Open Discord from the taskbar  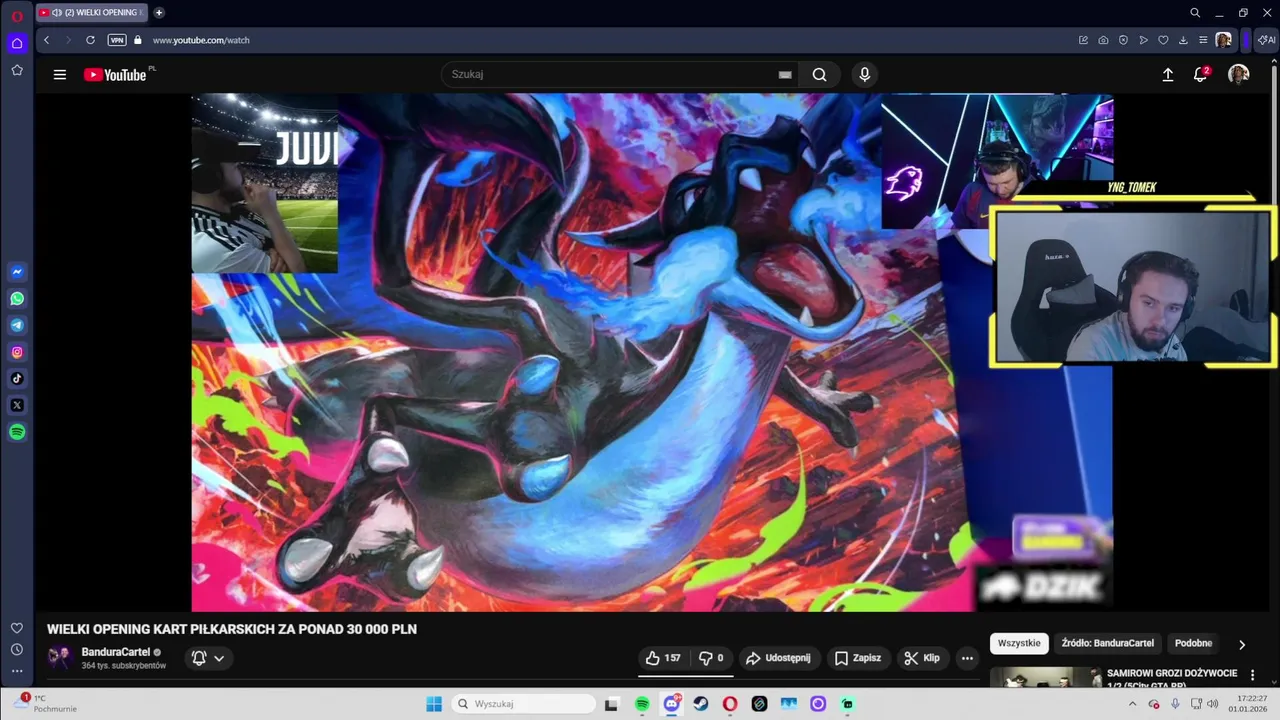pos(672,704)
